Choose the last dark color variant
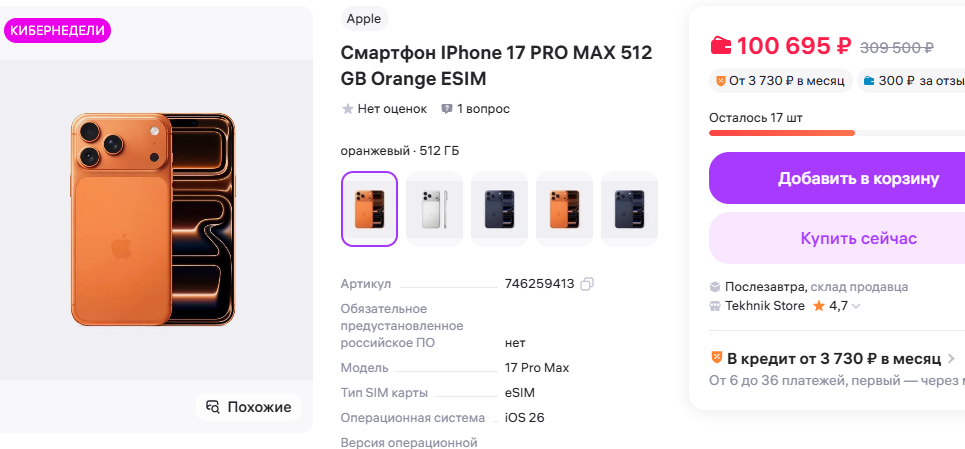The image size is (965, 449). (x=629, y=209)
